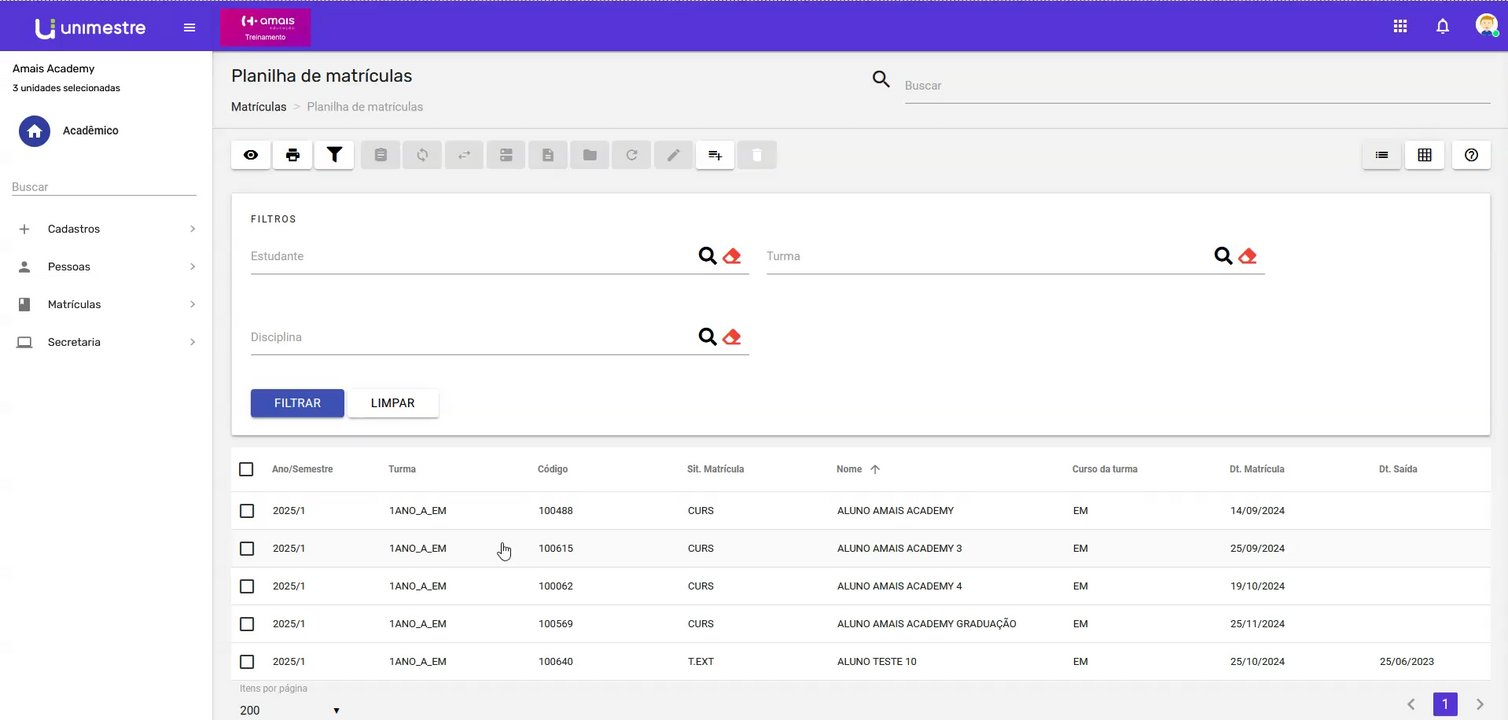Open the items per page dropdown
Viewport: 1508px width, 720px height.
pos(290,710)
